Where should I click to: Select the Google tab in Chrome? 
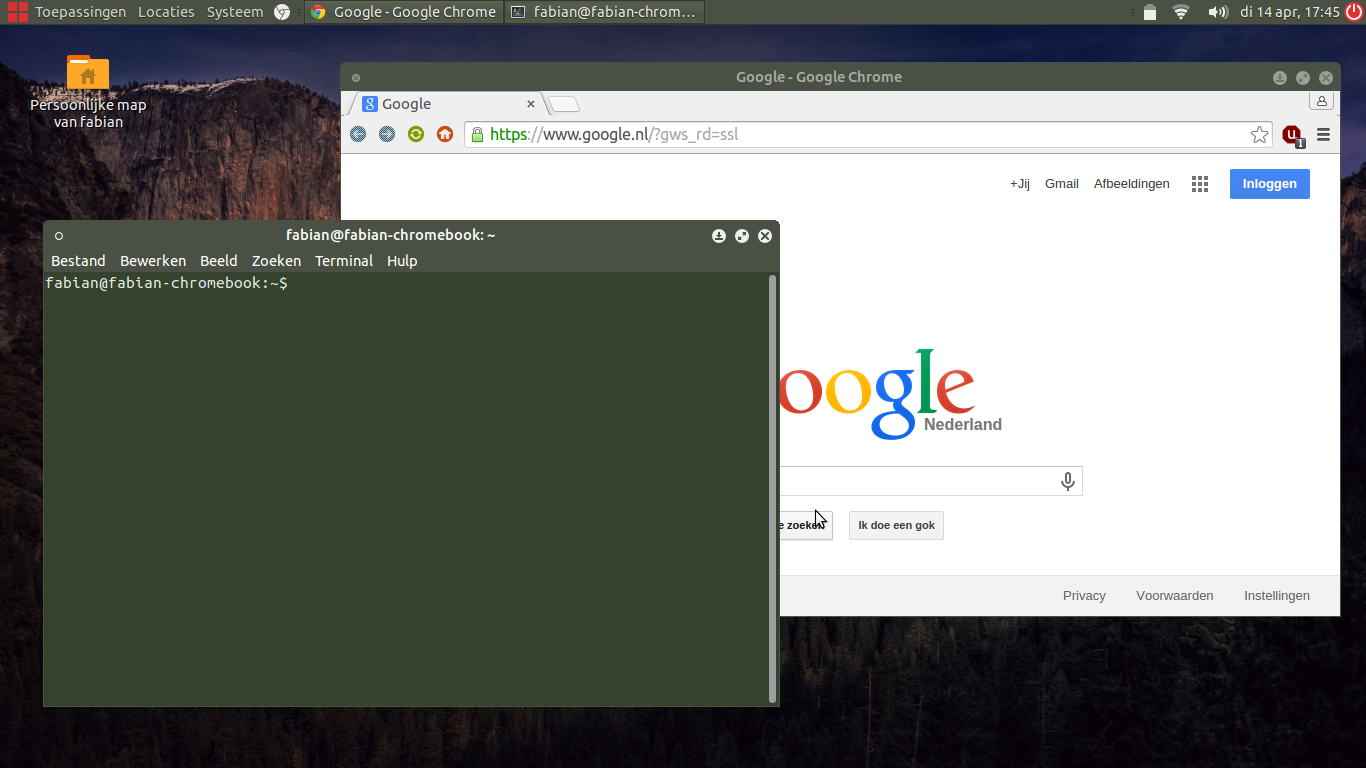point(449,104)
